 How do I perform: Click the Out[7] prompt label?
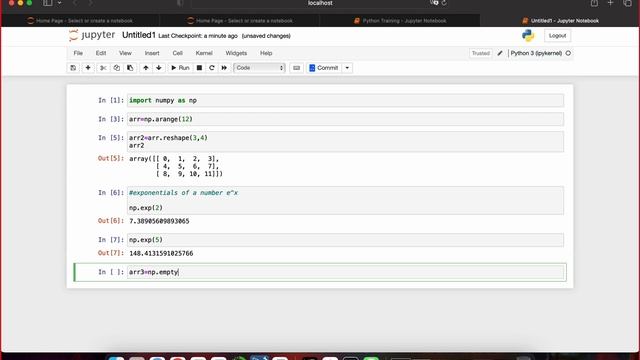(111, 253)
